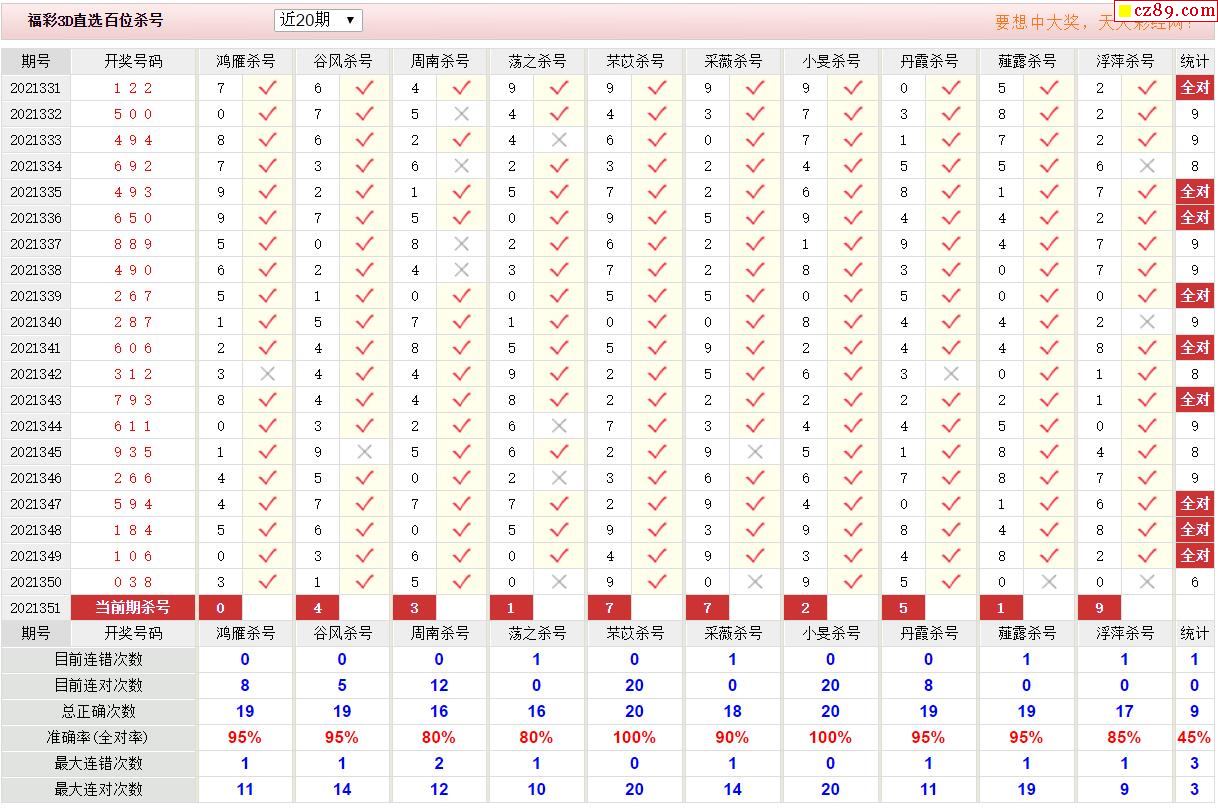Viewport: 1218px width, 808px height.
Task: Click winning number 038 for period 2021350
Action: click(133, 582)
